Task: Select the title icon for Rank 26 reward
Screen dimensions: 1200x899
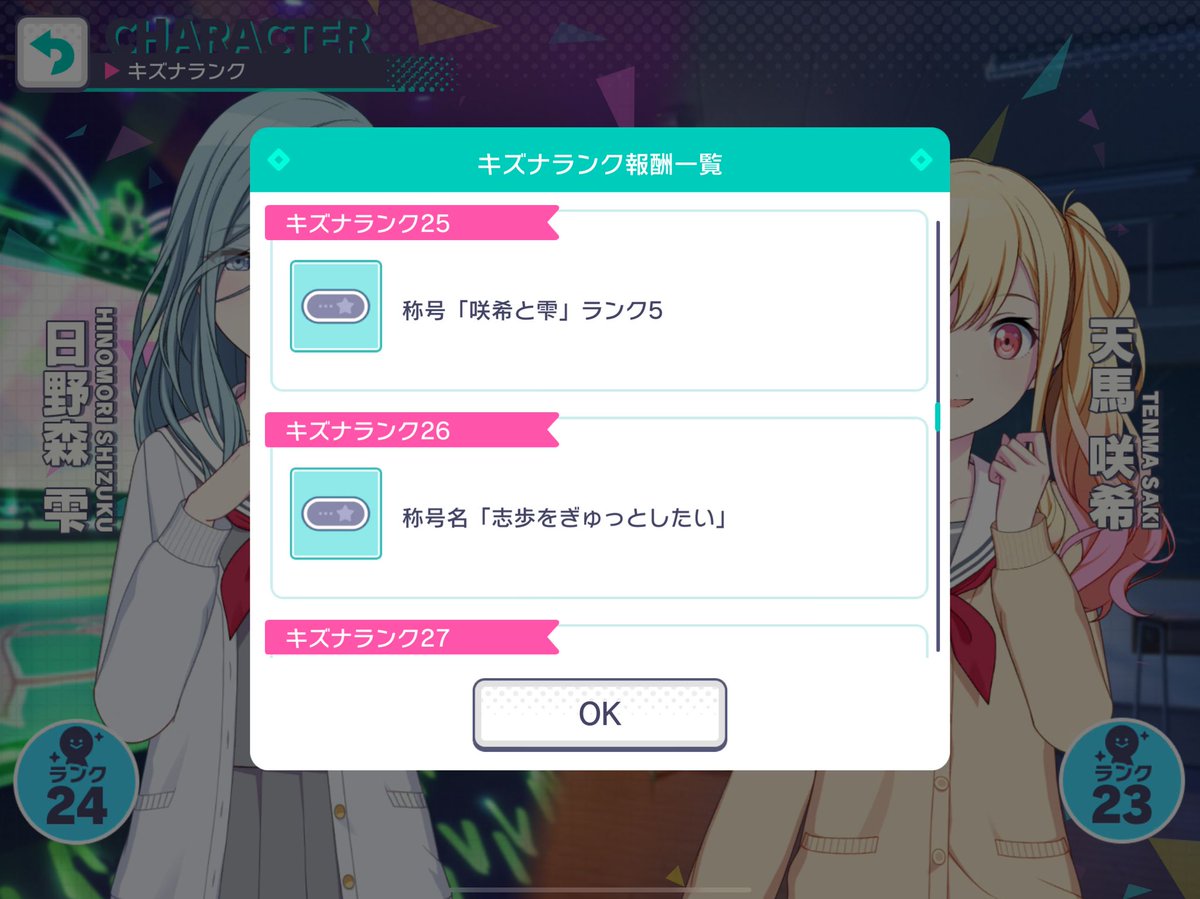Action: tap(336, 513)
